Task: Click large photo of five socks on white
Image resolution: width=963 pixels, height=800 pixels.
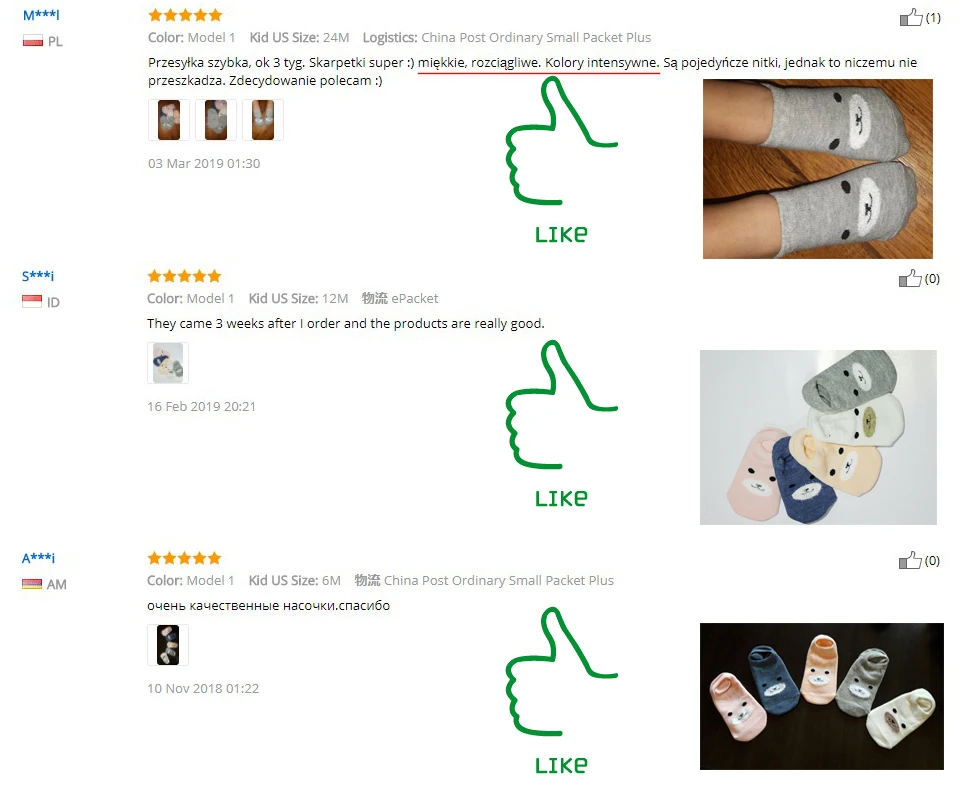Action: click(818, 437)
